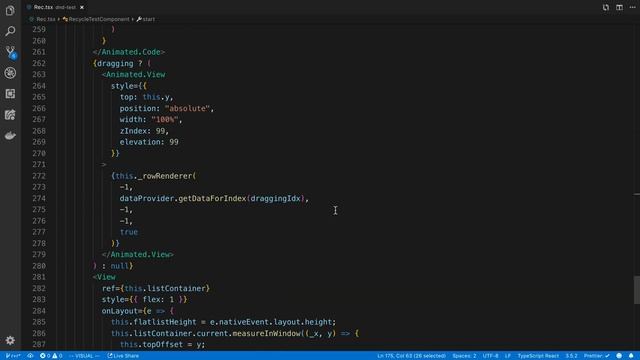Screen dimensions: 640x360
Task: Open the editor More Actions menu
Action: [x=632, y=7]
